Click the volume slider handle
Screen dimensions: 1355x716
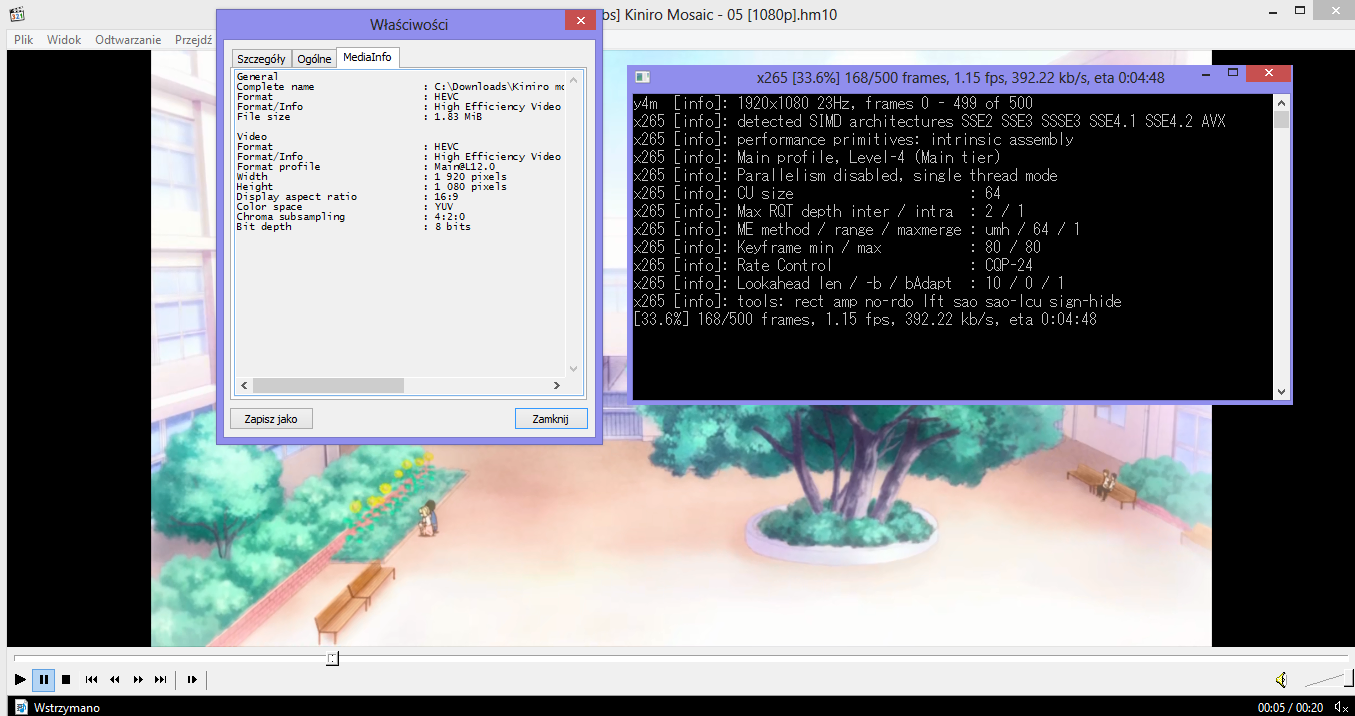(x=1350, y=679)
